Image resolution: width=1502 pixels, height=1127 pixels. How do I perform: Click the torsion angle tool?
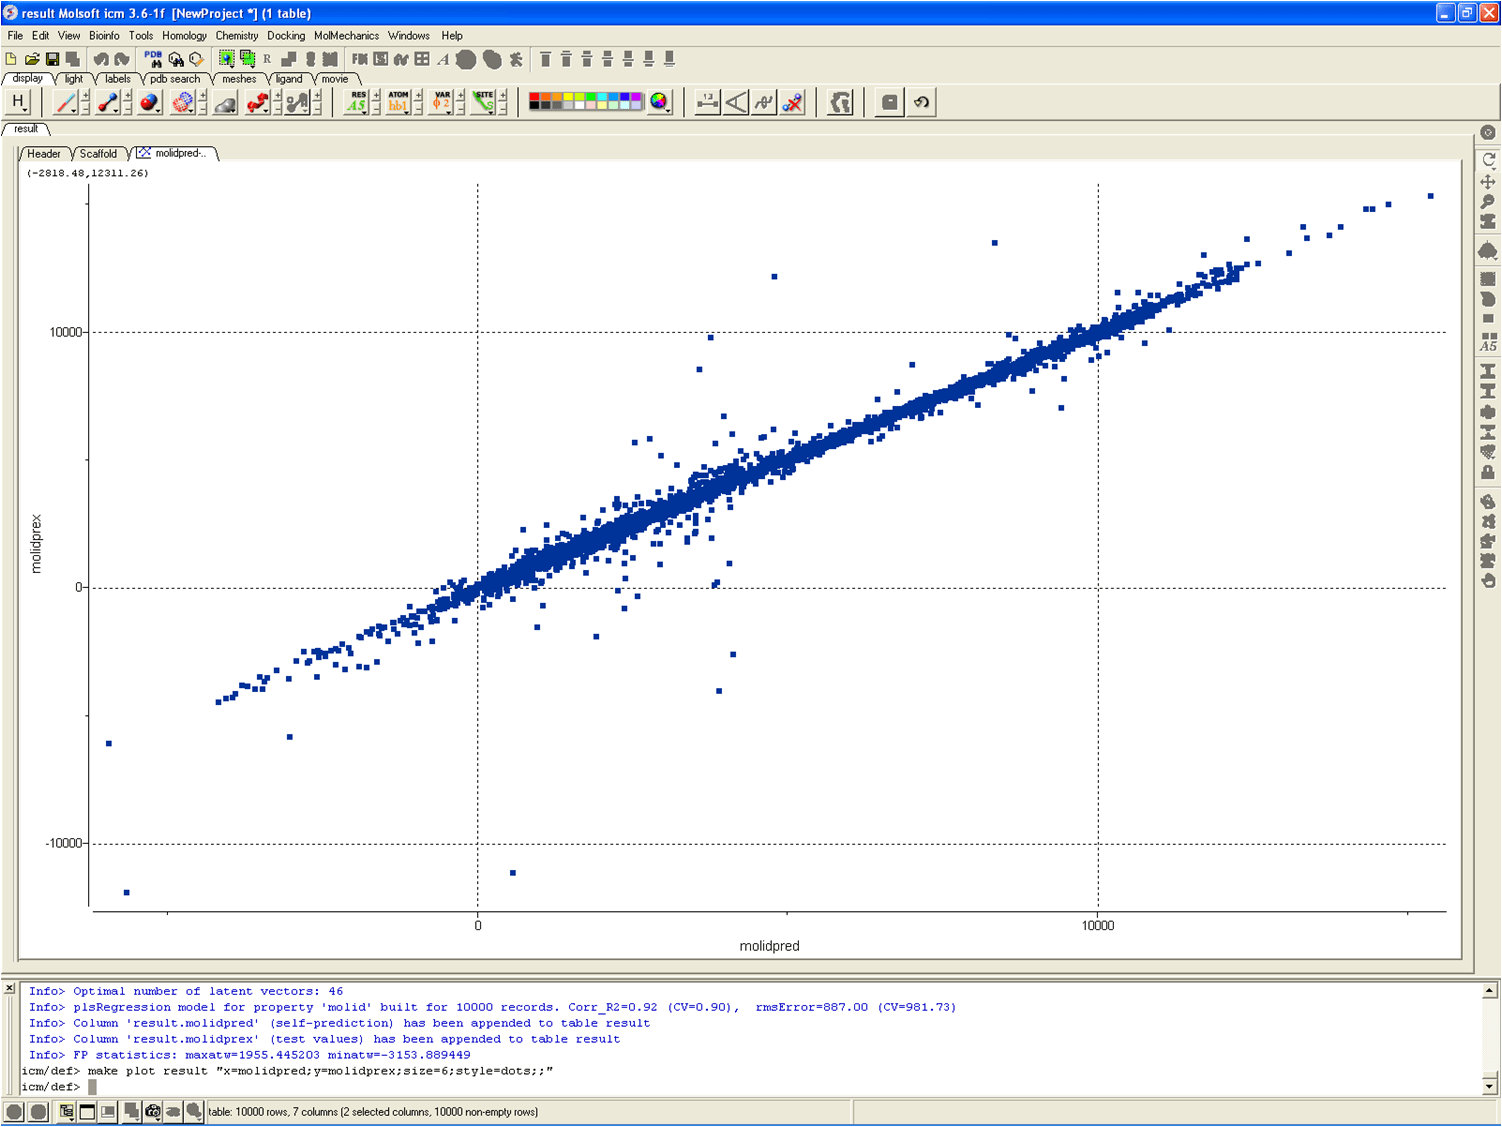click(764, 102)
